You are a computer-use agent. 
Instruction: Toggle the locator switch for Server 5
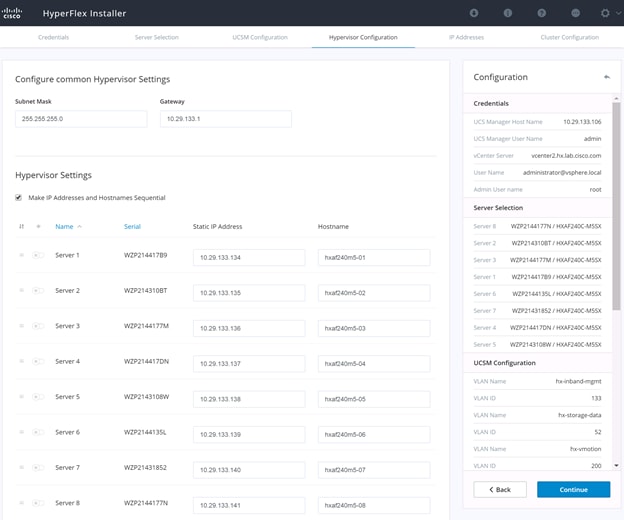tap(38, 397)
